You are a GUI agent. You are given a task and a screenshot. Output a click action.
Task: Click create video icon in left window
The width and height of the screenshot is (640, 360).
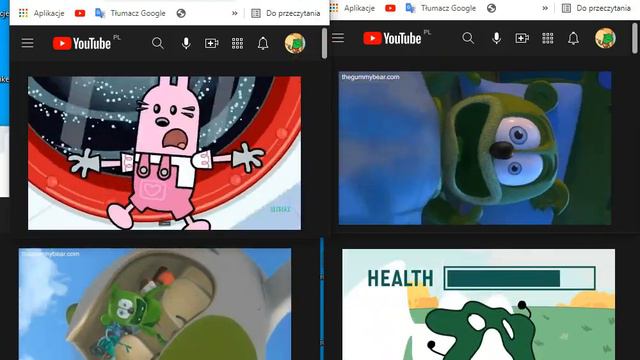pos(211,43)
